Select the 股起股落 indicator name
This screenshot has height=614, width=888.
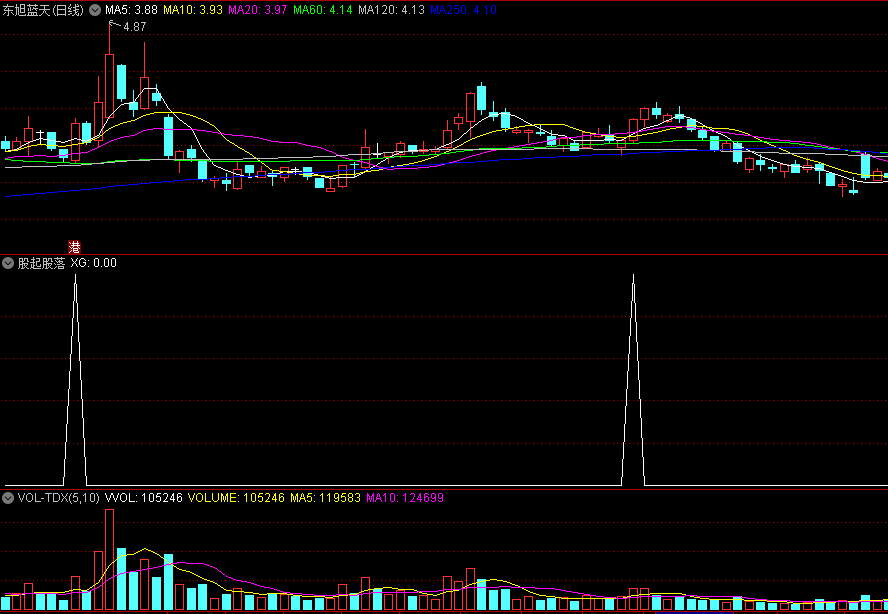[x=41, y=263]
